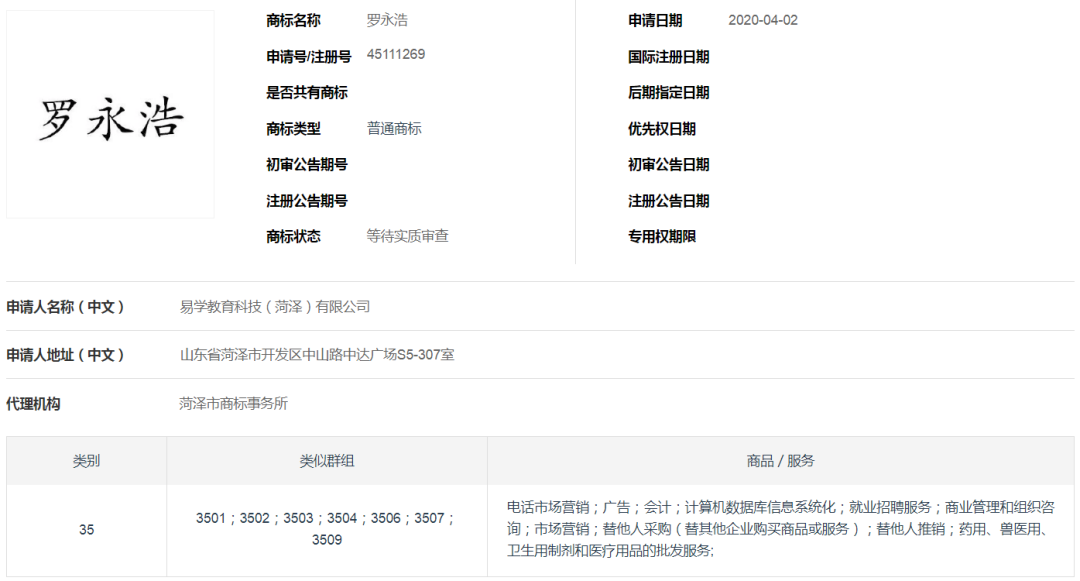Click the 类别 column header
Viewport: 1080px width, 581px height.
pyautogui.click(x=86, y=461)
